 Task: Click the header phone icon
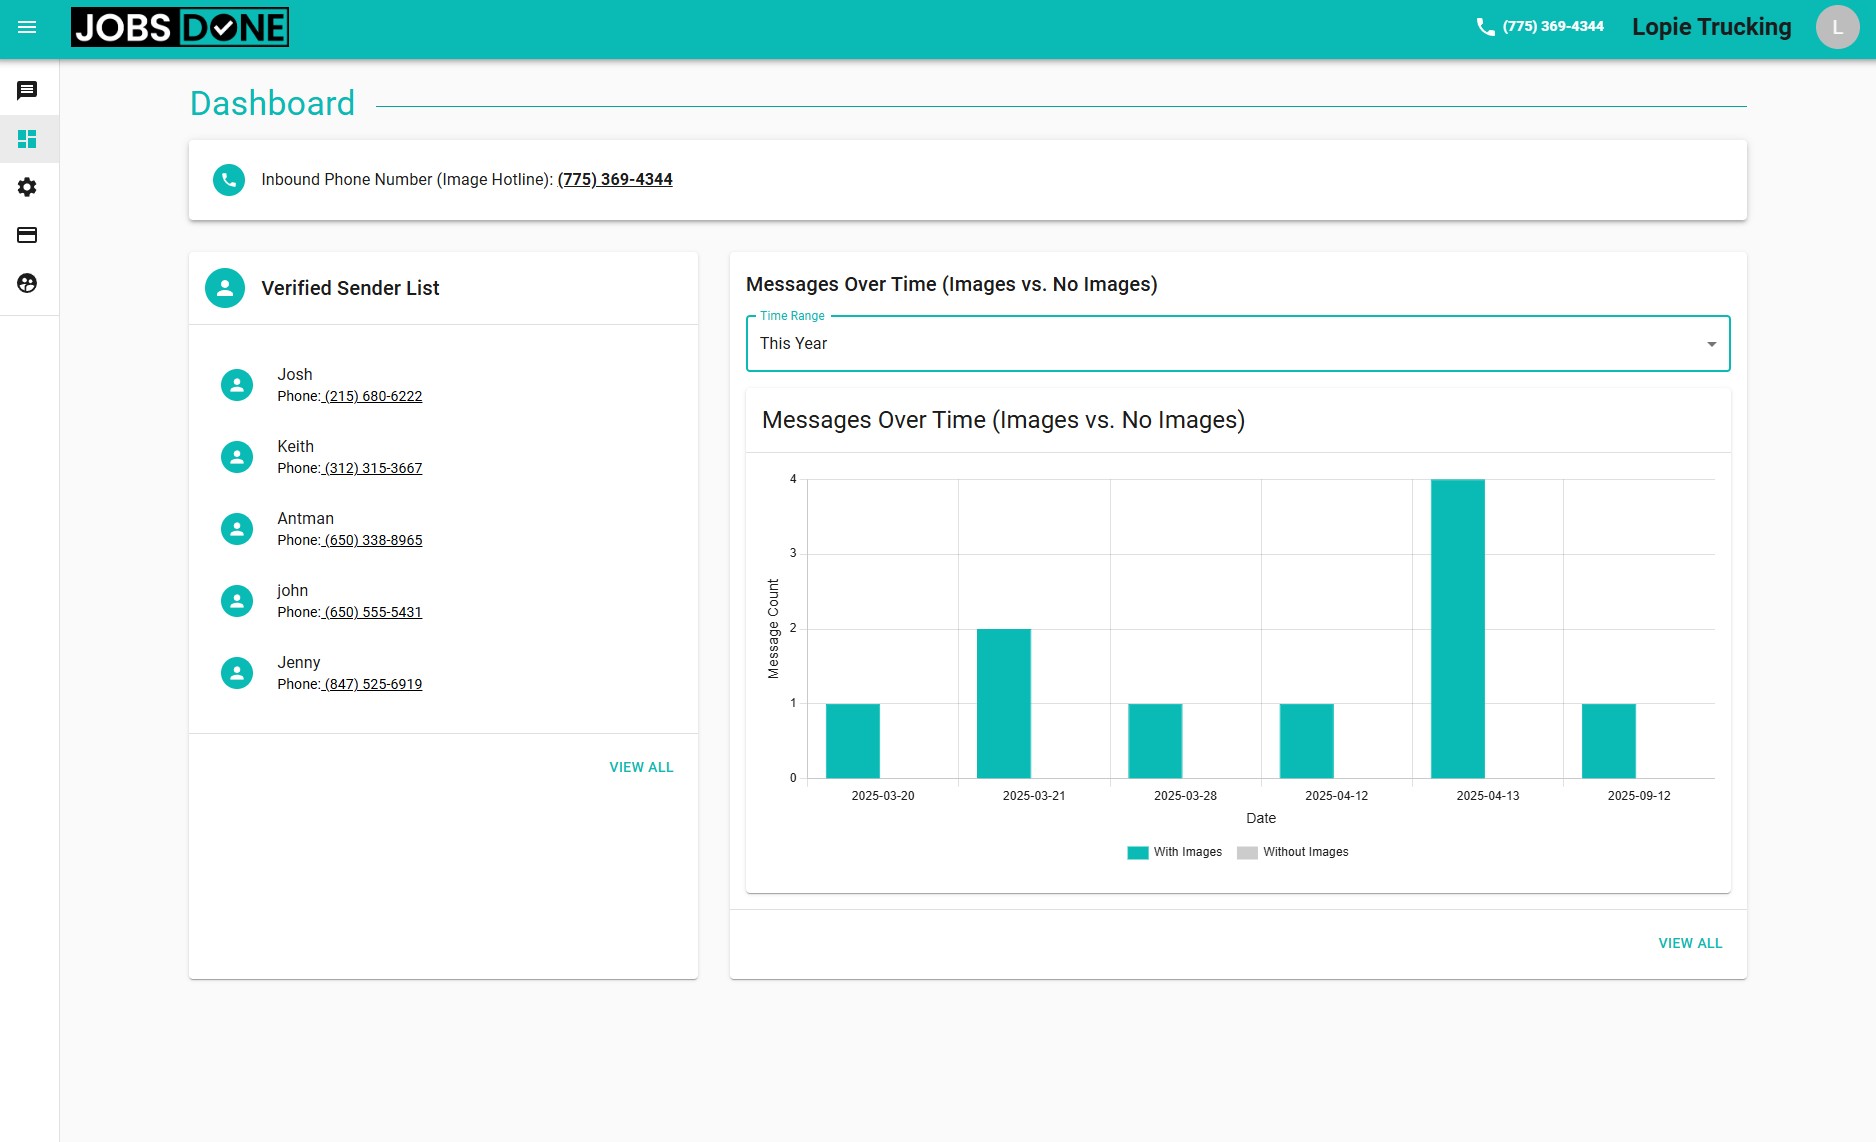tap(1485, 27)
